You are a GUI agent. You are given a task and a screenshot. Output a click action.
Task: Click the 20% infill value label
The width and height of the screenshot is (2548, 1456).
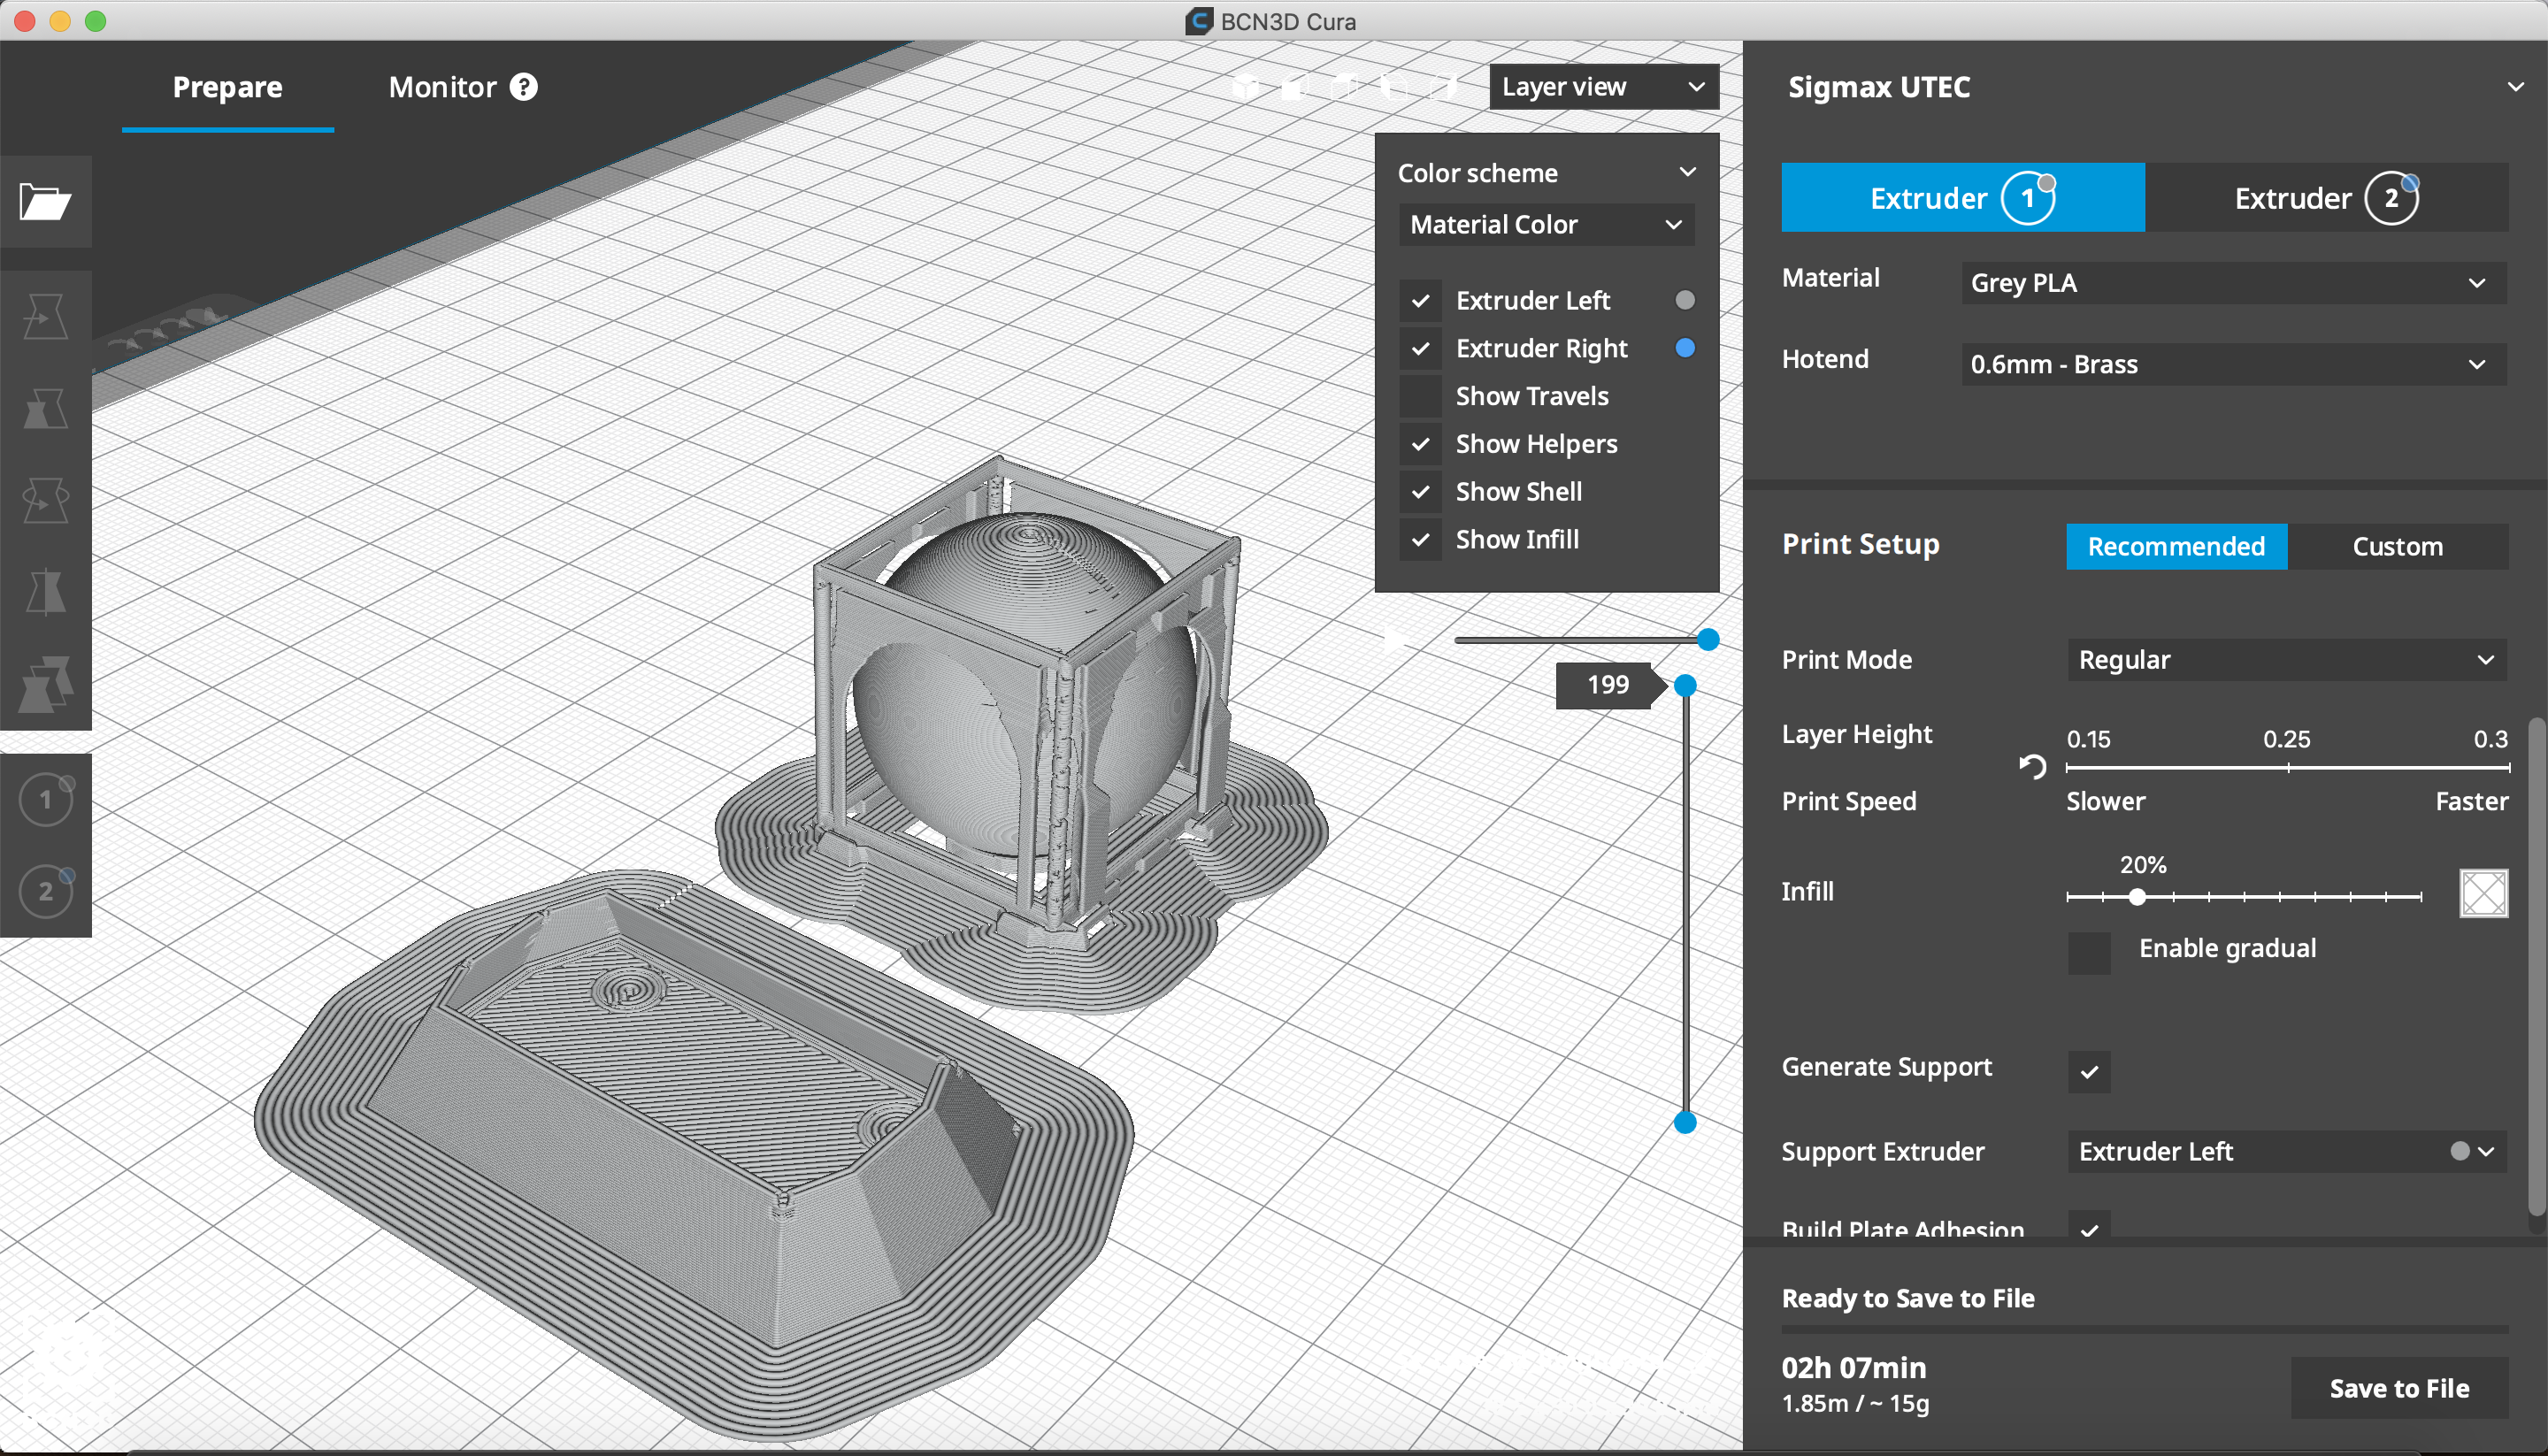point(2142,864)
